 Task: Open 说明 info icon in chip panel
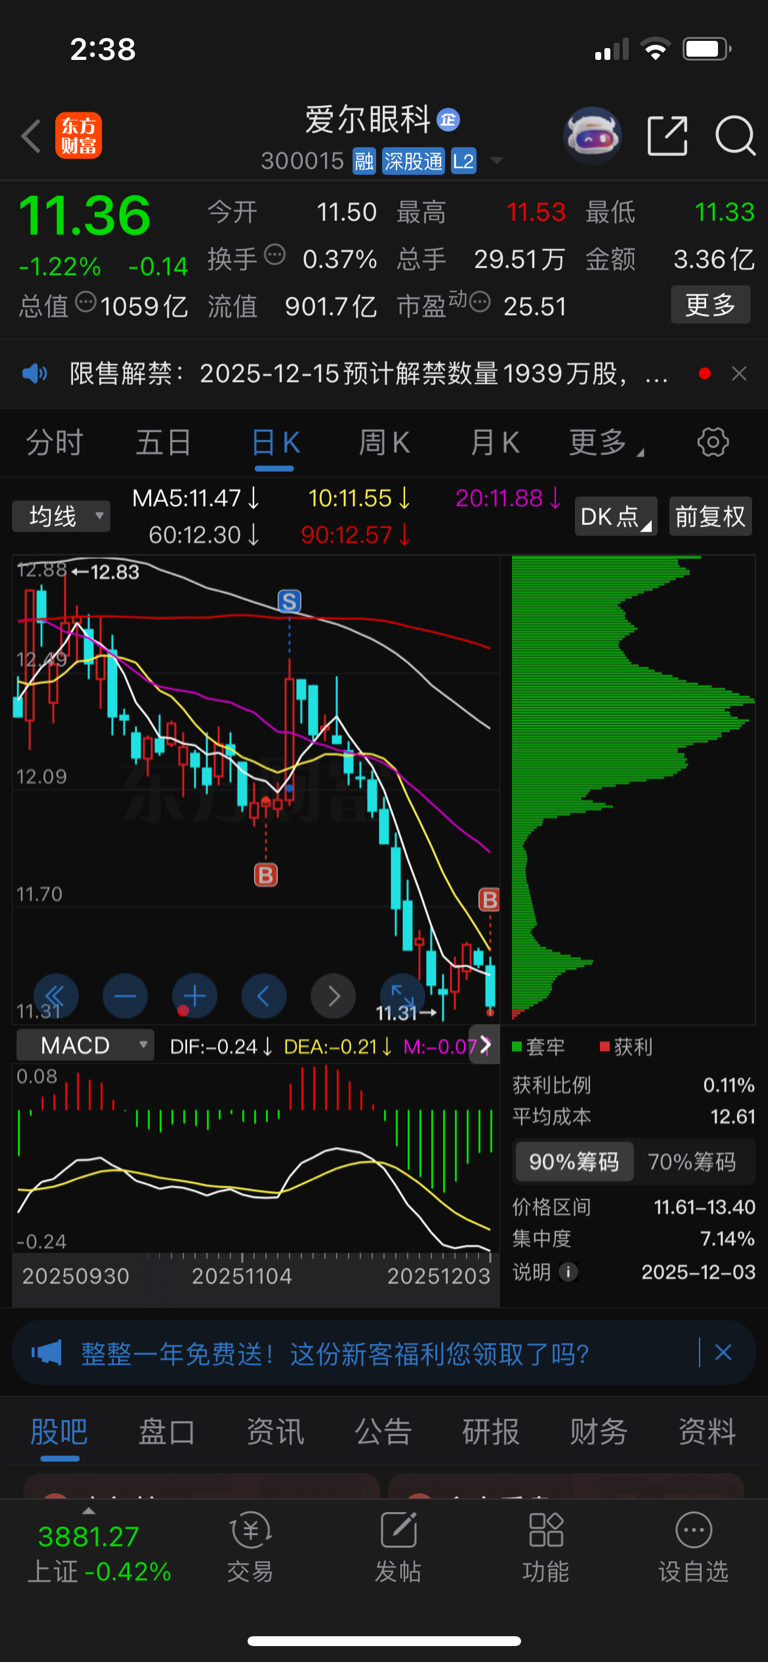568,1272
